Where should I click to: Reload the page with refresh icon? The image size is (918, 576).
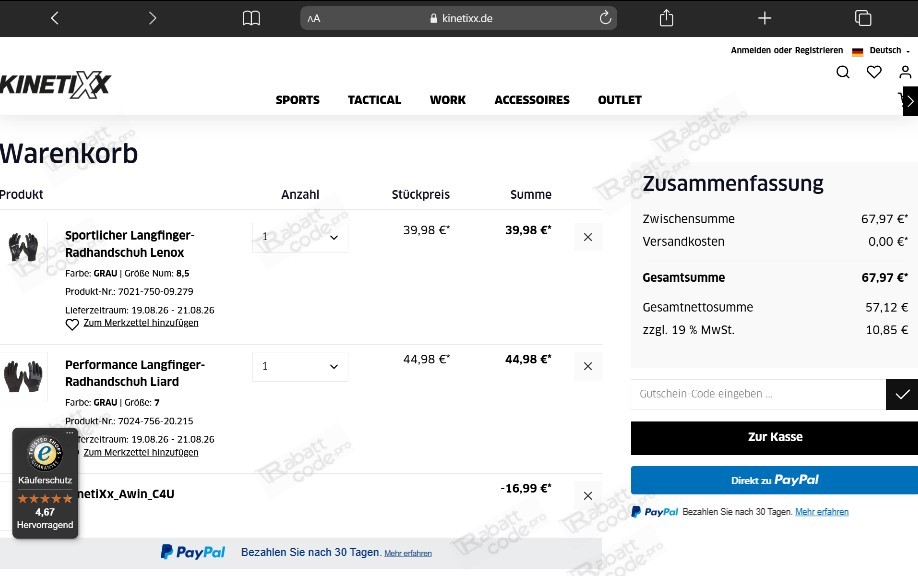click(x=605, y=18)
